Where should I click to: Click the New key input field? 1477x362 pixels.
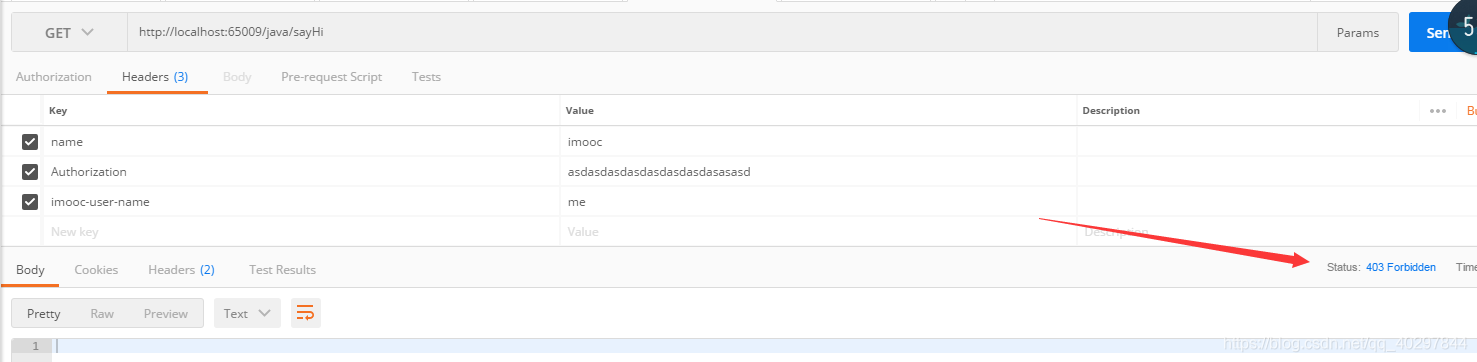(300, 231)
